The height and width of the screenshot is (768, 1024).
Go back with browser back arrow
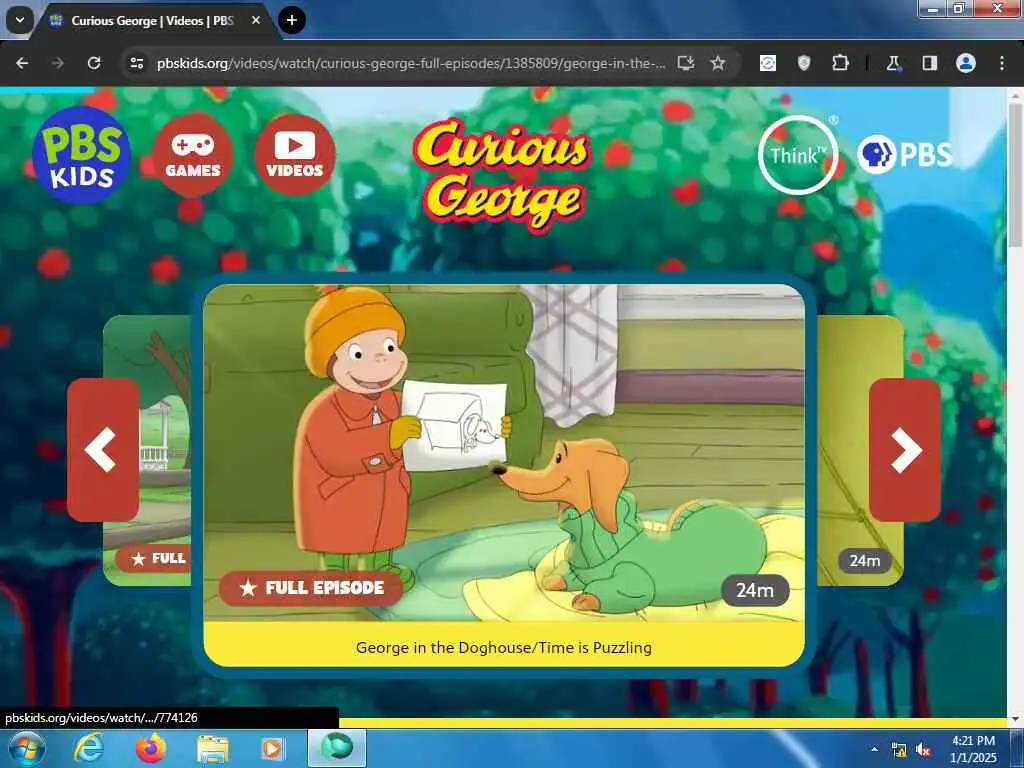click(x=22, y=63)
